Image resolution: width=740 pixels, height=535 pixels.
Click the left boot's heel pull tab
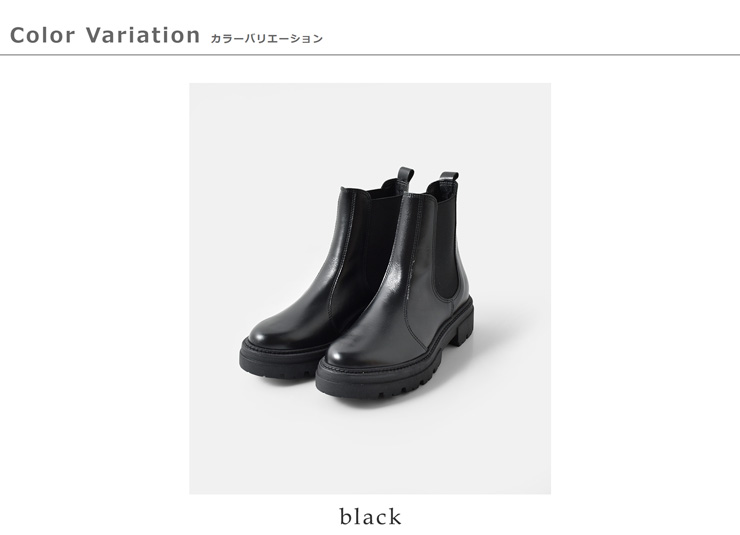click(x=405, y=178)
